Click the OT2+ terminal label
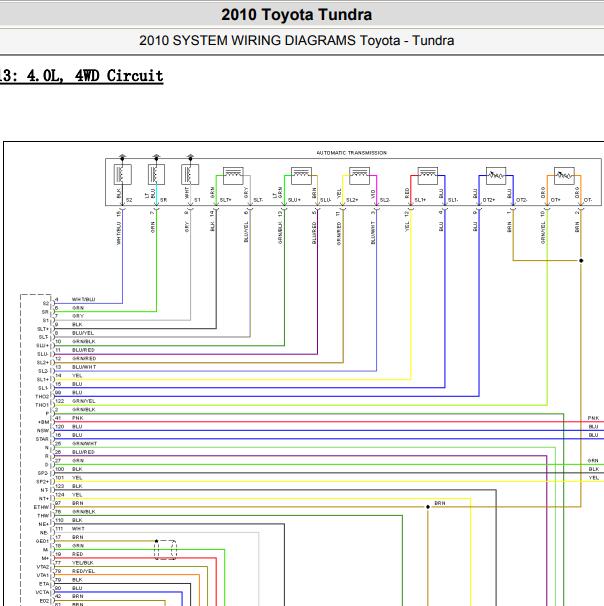 489,200
